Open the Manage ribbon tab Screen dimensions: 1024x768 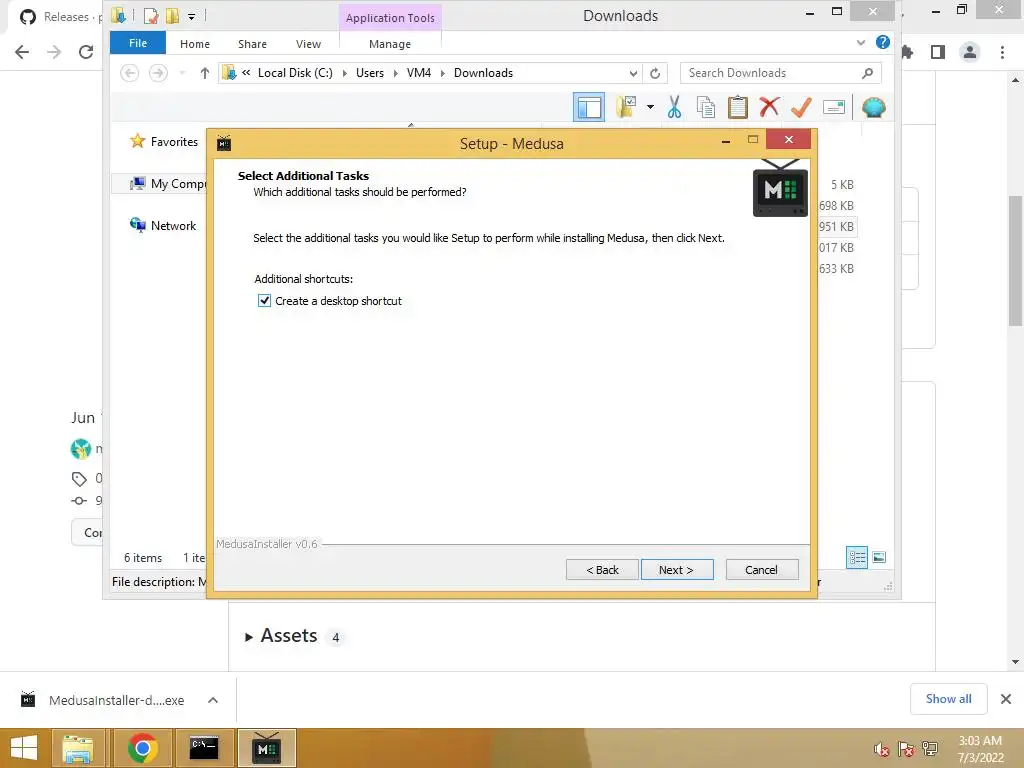point(390,44)
